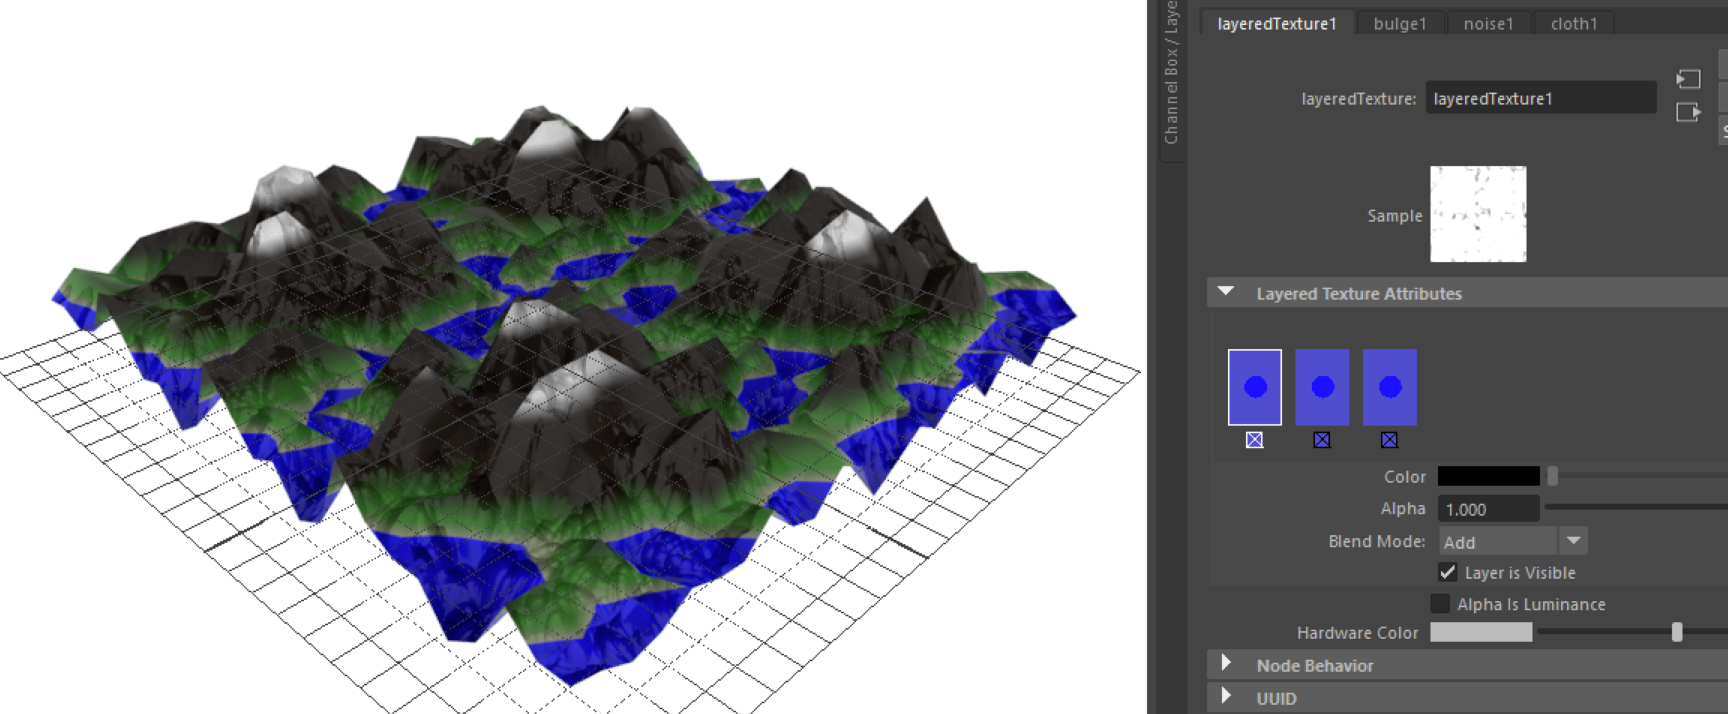Collapse the Layered Texture Attributes section
This screenshot has width=1728, height=714.
click(x=1226, y=292)
